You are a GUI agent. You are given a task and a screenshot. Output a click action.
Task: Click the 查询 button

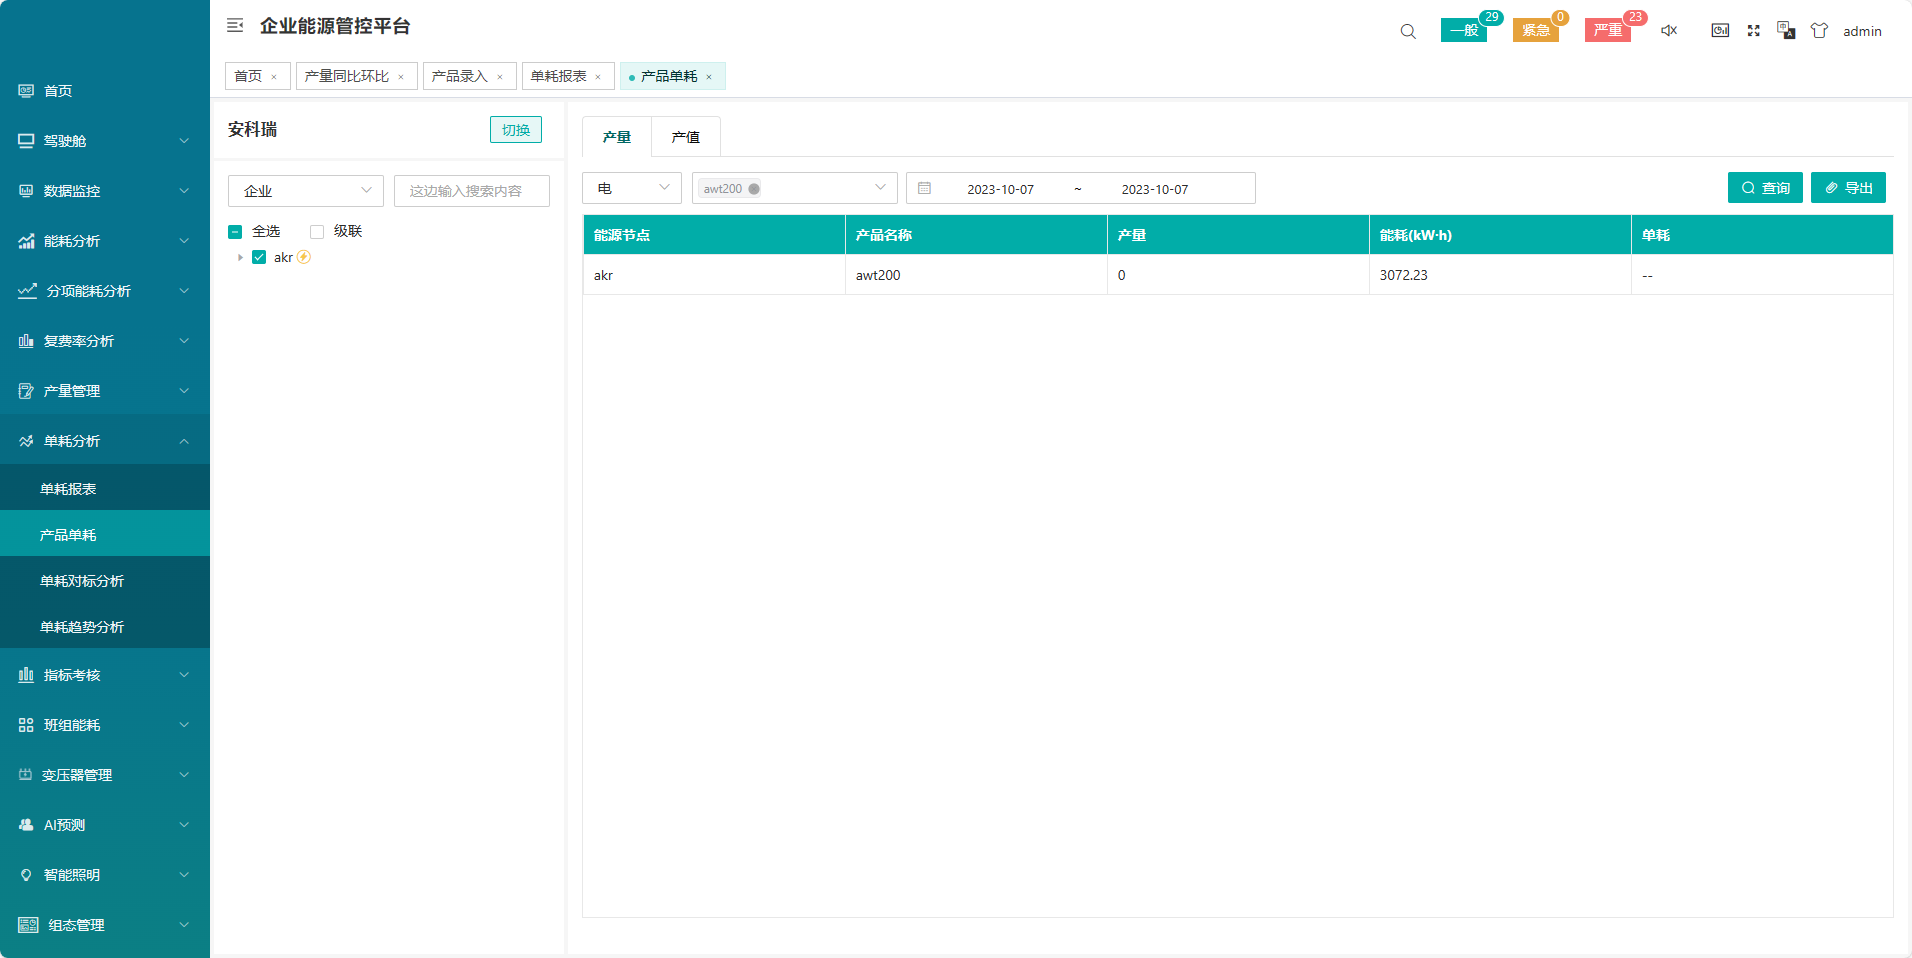[x=1765, y=188]
